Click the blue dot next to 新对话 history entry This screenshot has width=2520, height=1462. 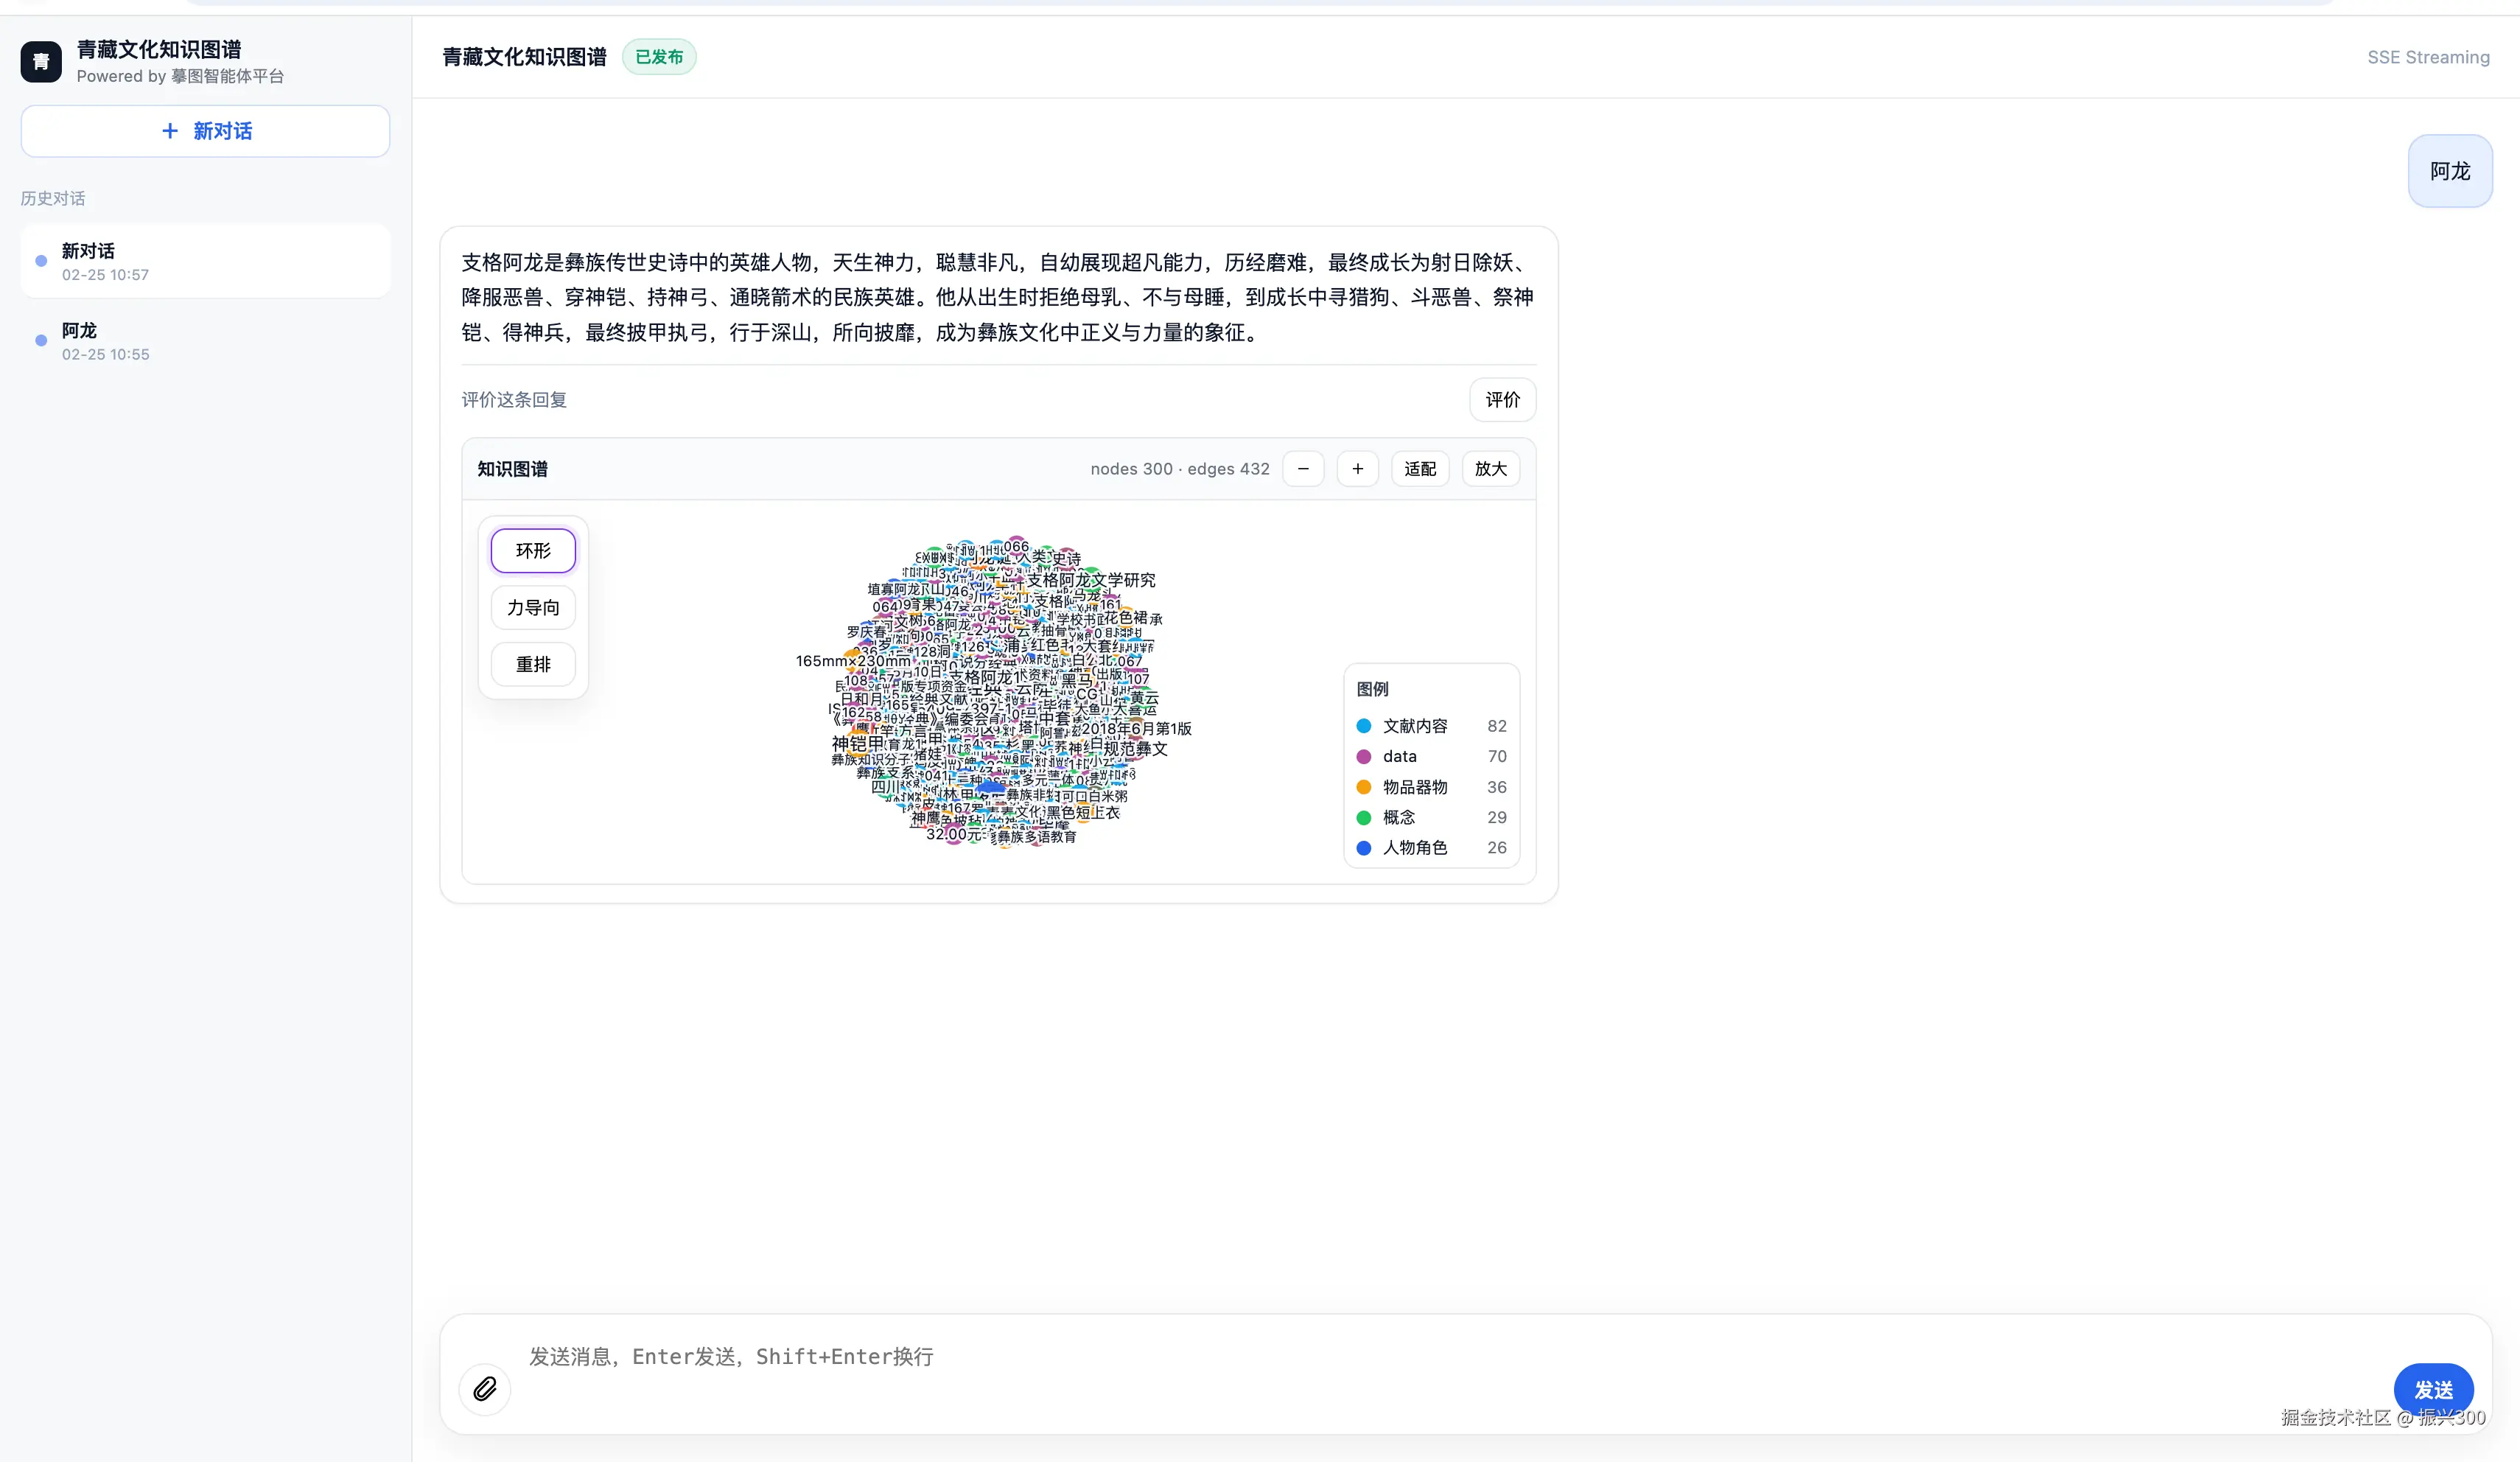click(x=40, y=260)
